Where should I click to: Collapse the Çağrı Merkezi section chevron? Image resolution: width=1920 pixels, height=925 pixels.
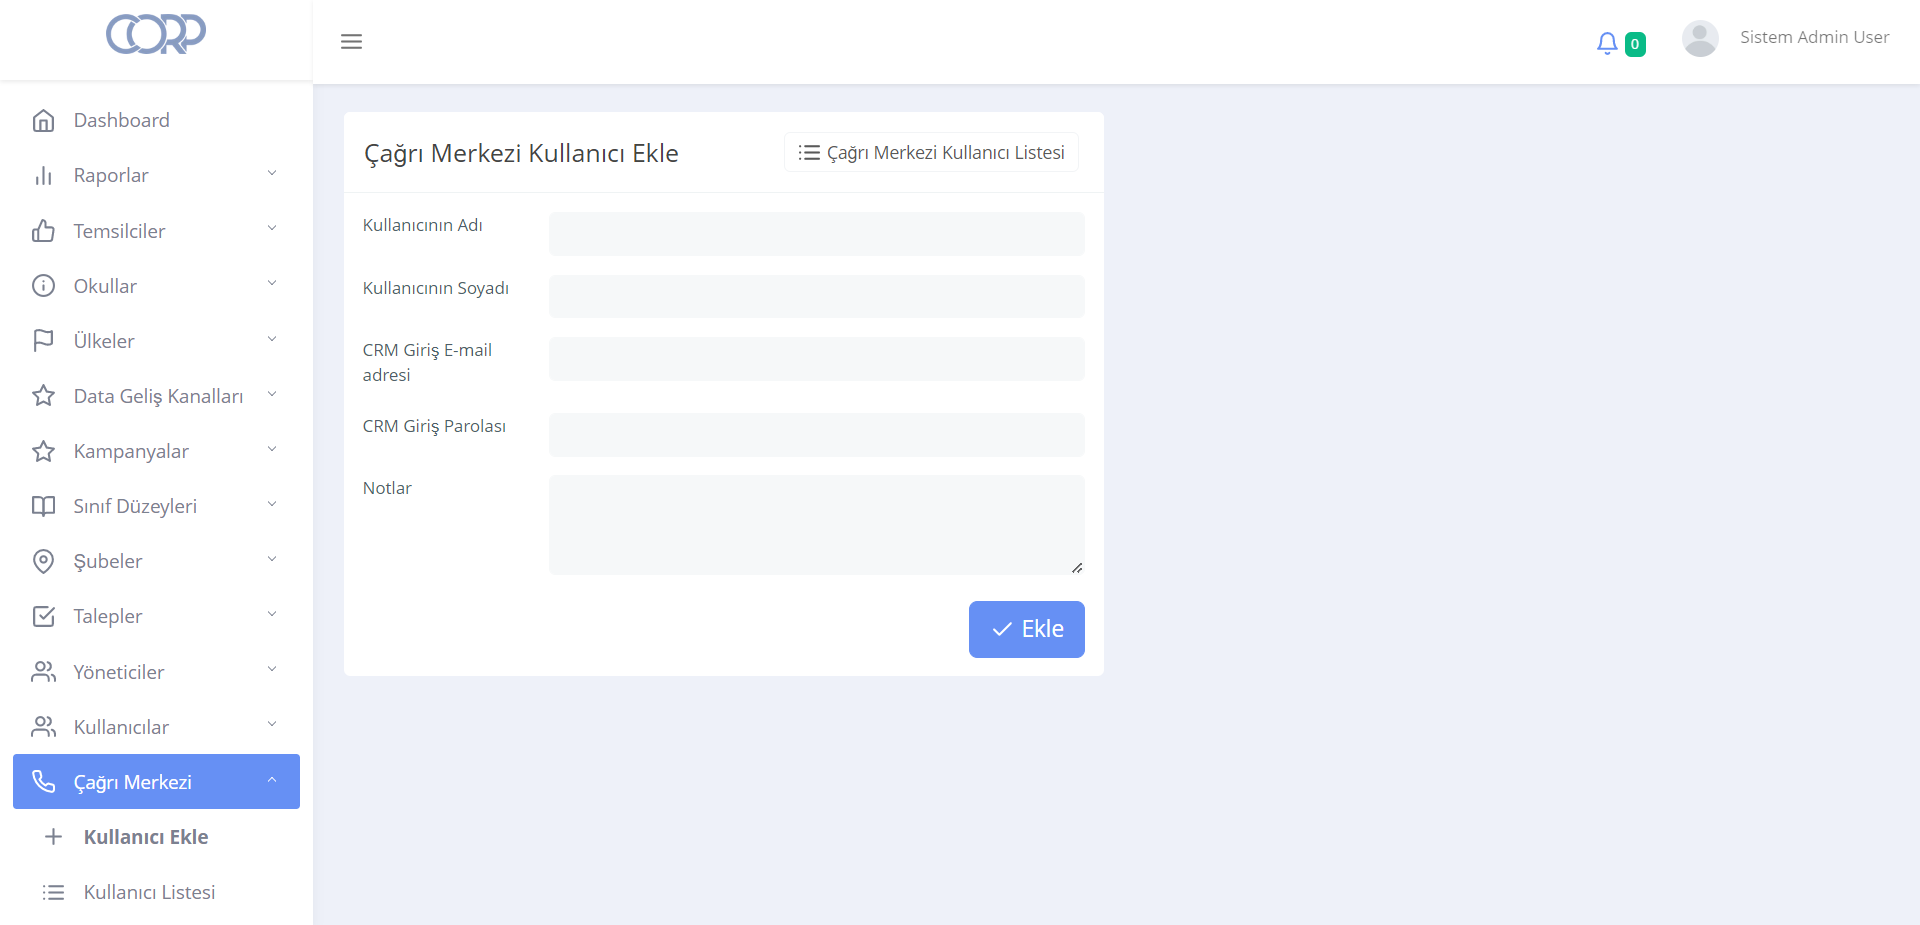coord(272,780)
